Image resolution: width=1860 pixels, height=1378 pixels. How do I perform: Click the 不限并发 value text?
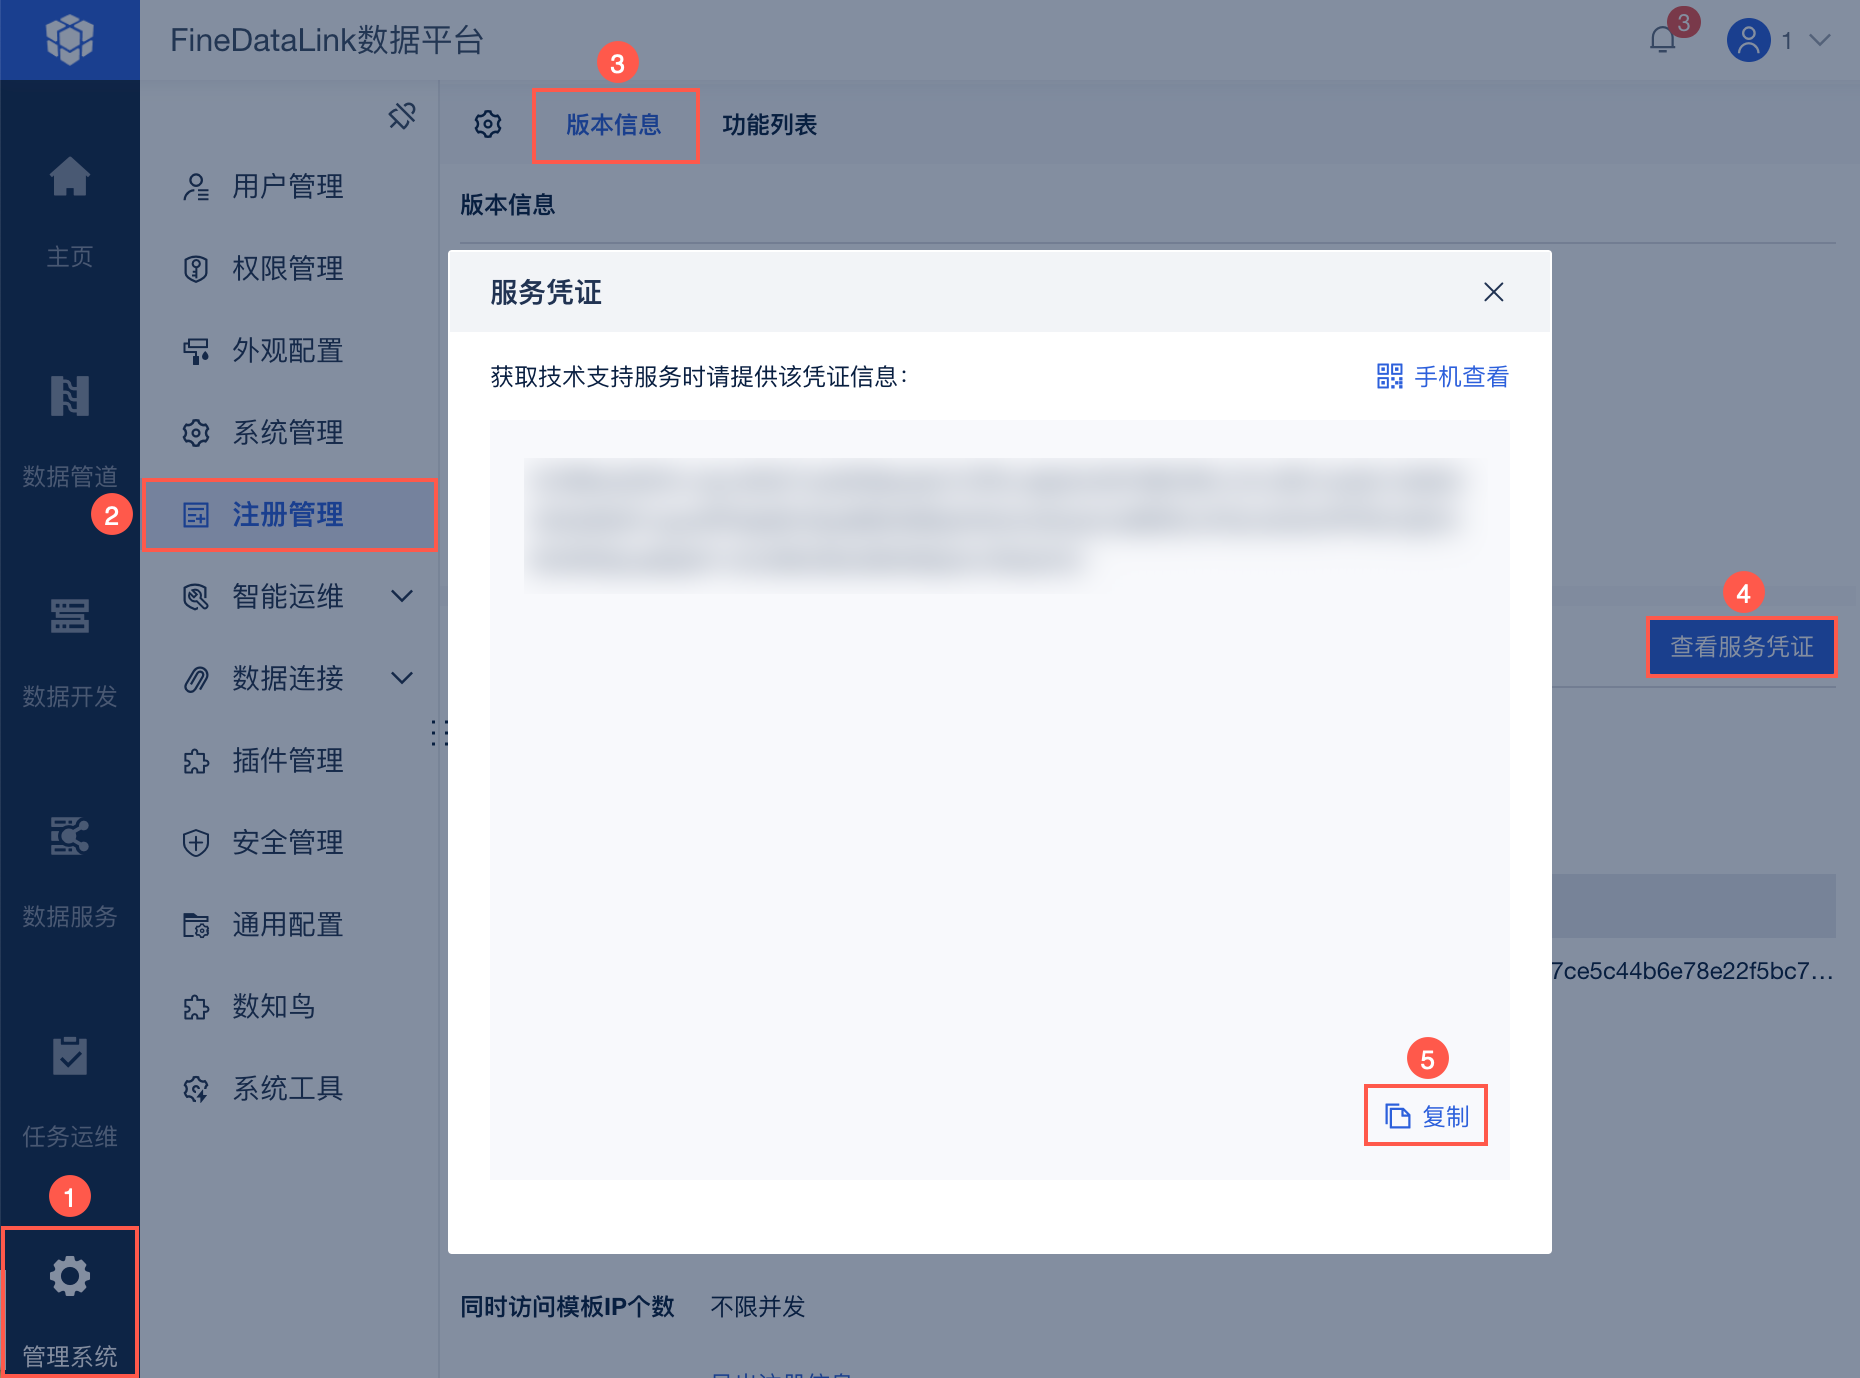point(758,1307)
